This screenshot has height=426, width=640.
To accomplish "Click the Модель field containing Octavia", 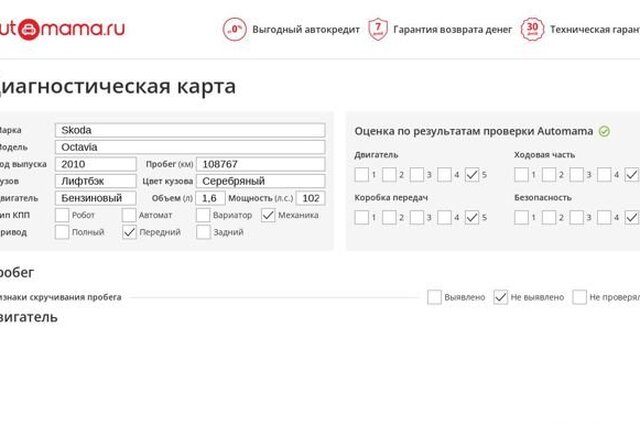I will (190, 147).
